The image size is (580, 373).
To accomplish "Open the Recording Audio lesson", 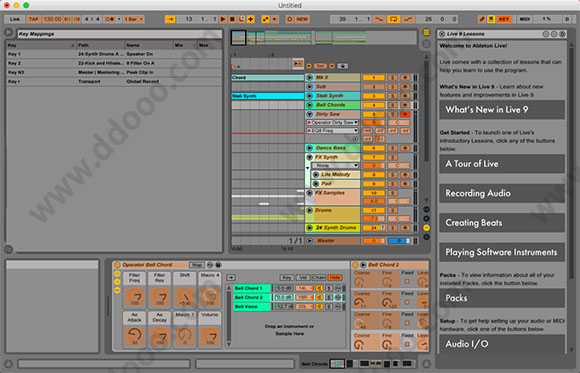I will 502,193.
